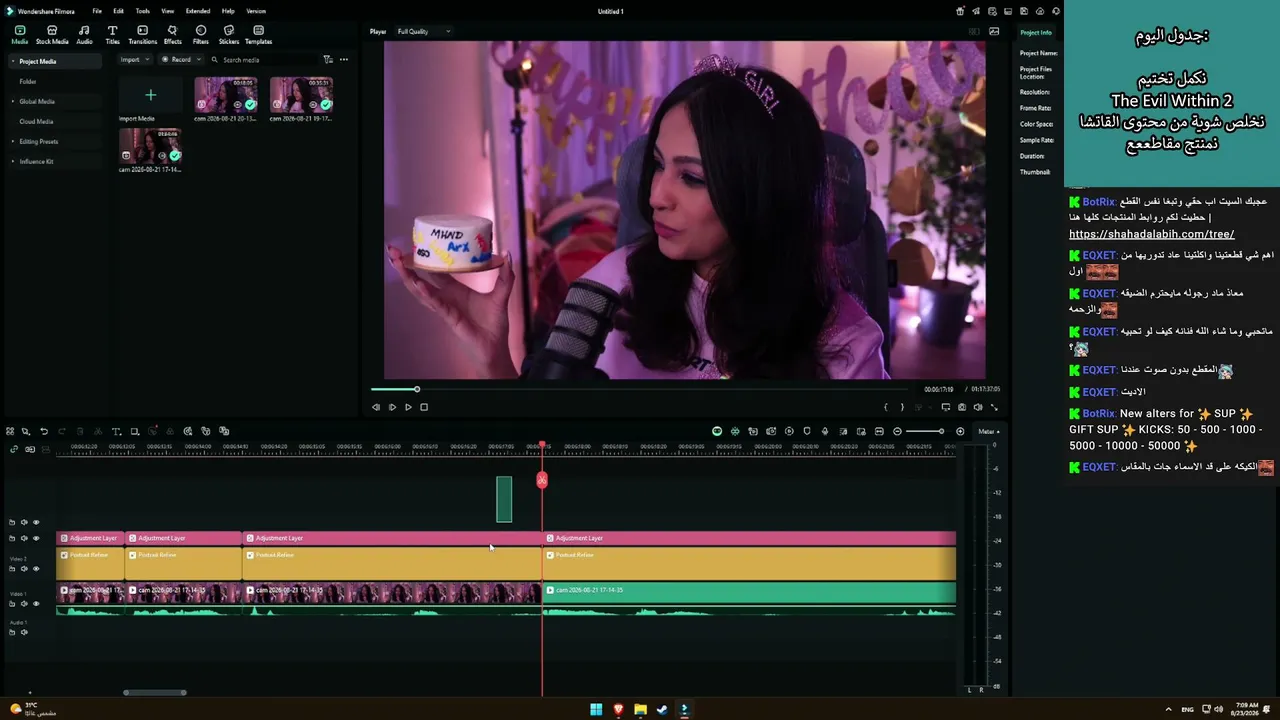Viewport: 1280px width, 720px height.
Task: Click the marker shield icon in timeline toolbar
Action: click(807, 431)
